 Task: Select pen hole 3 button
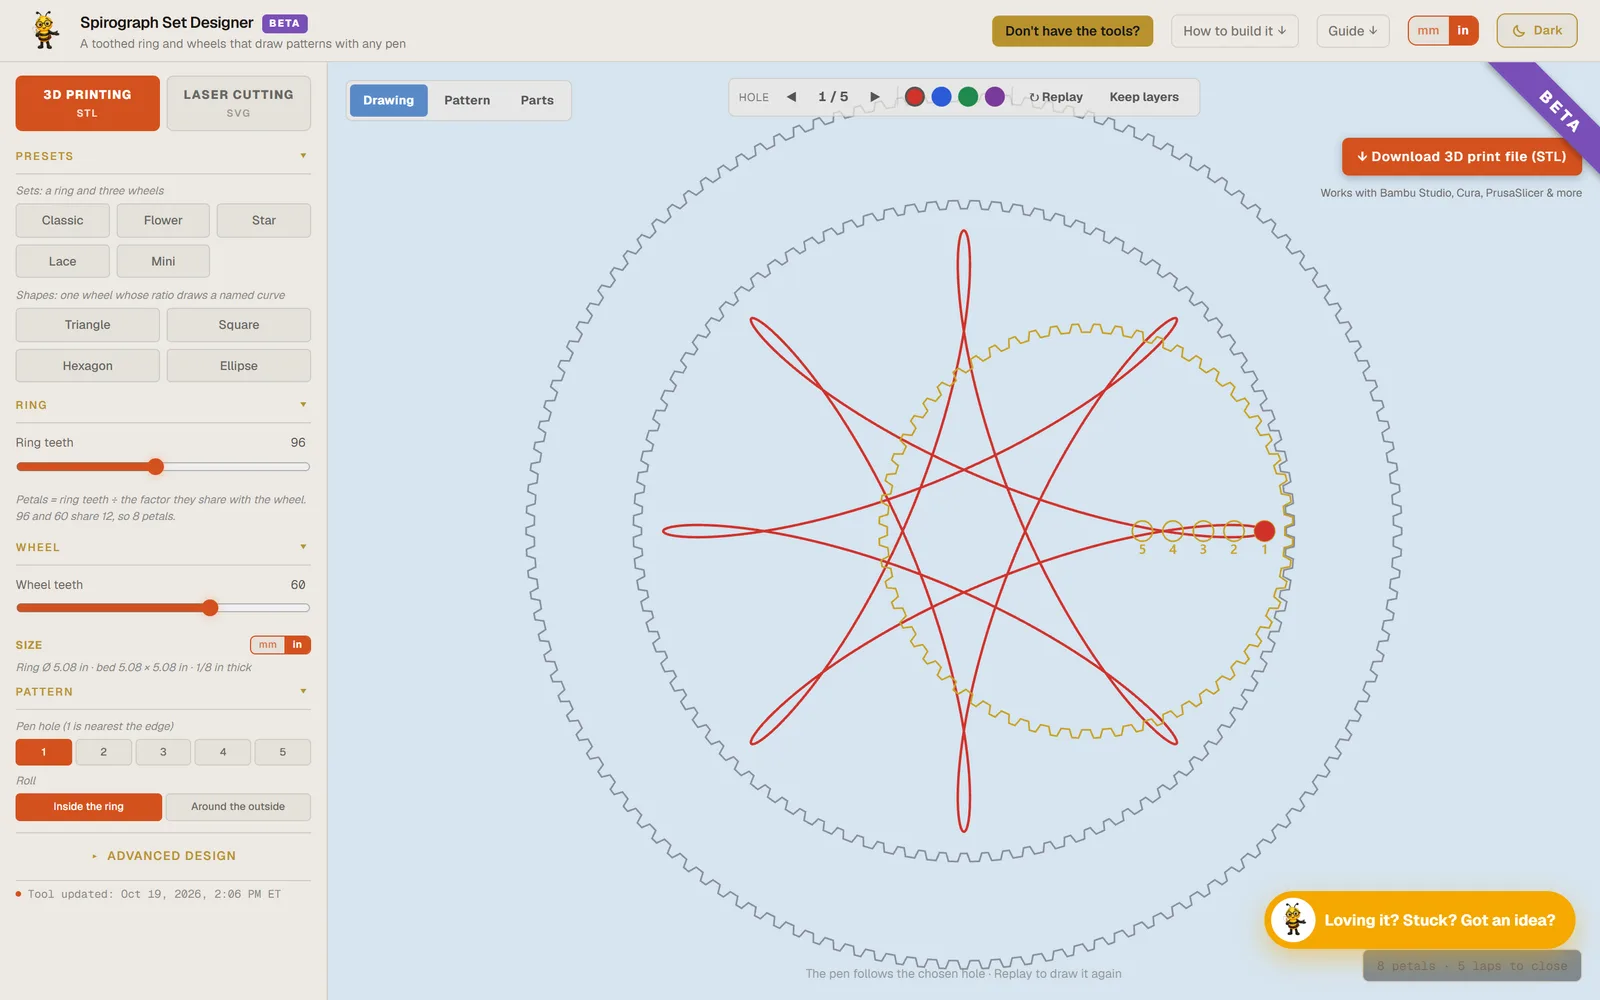[x=163, y=752]
